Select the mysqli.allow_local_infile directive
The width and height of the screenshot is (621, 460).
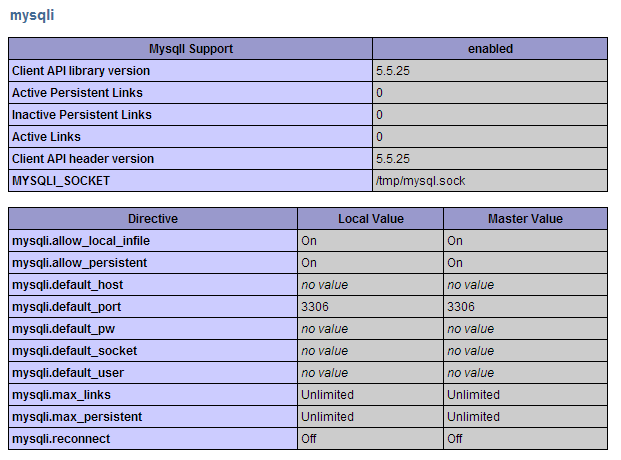[81, 241]
